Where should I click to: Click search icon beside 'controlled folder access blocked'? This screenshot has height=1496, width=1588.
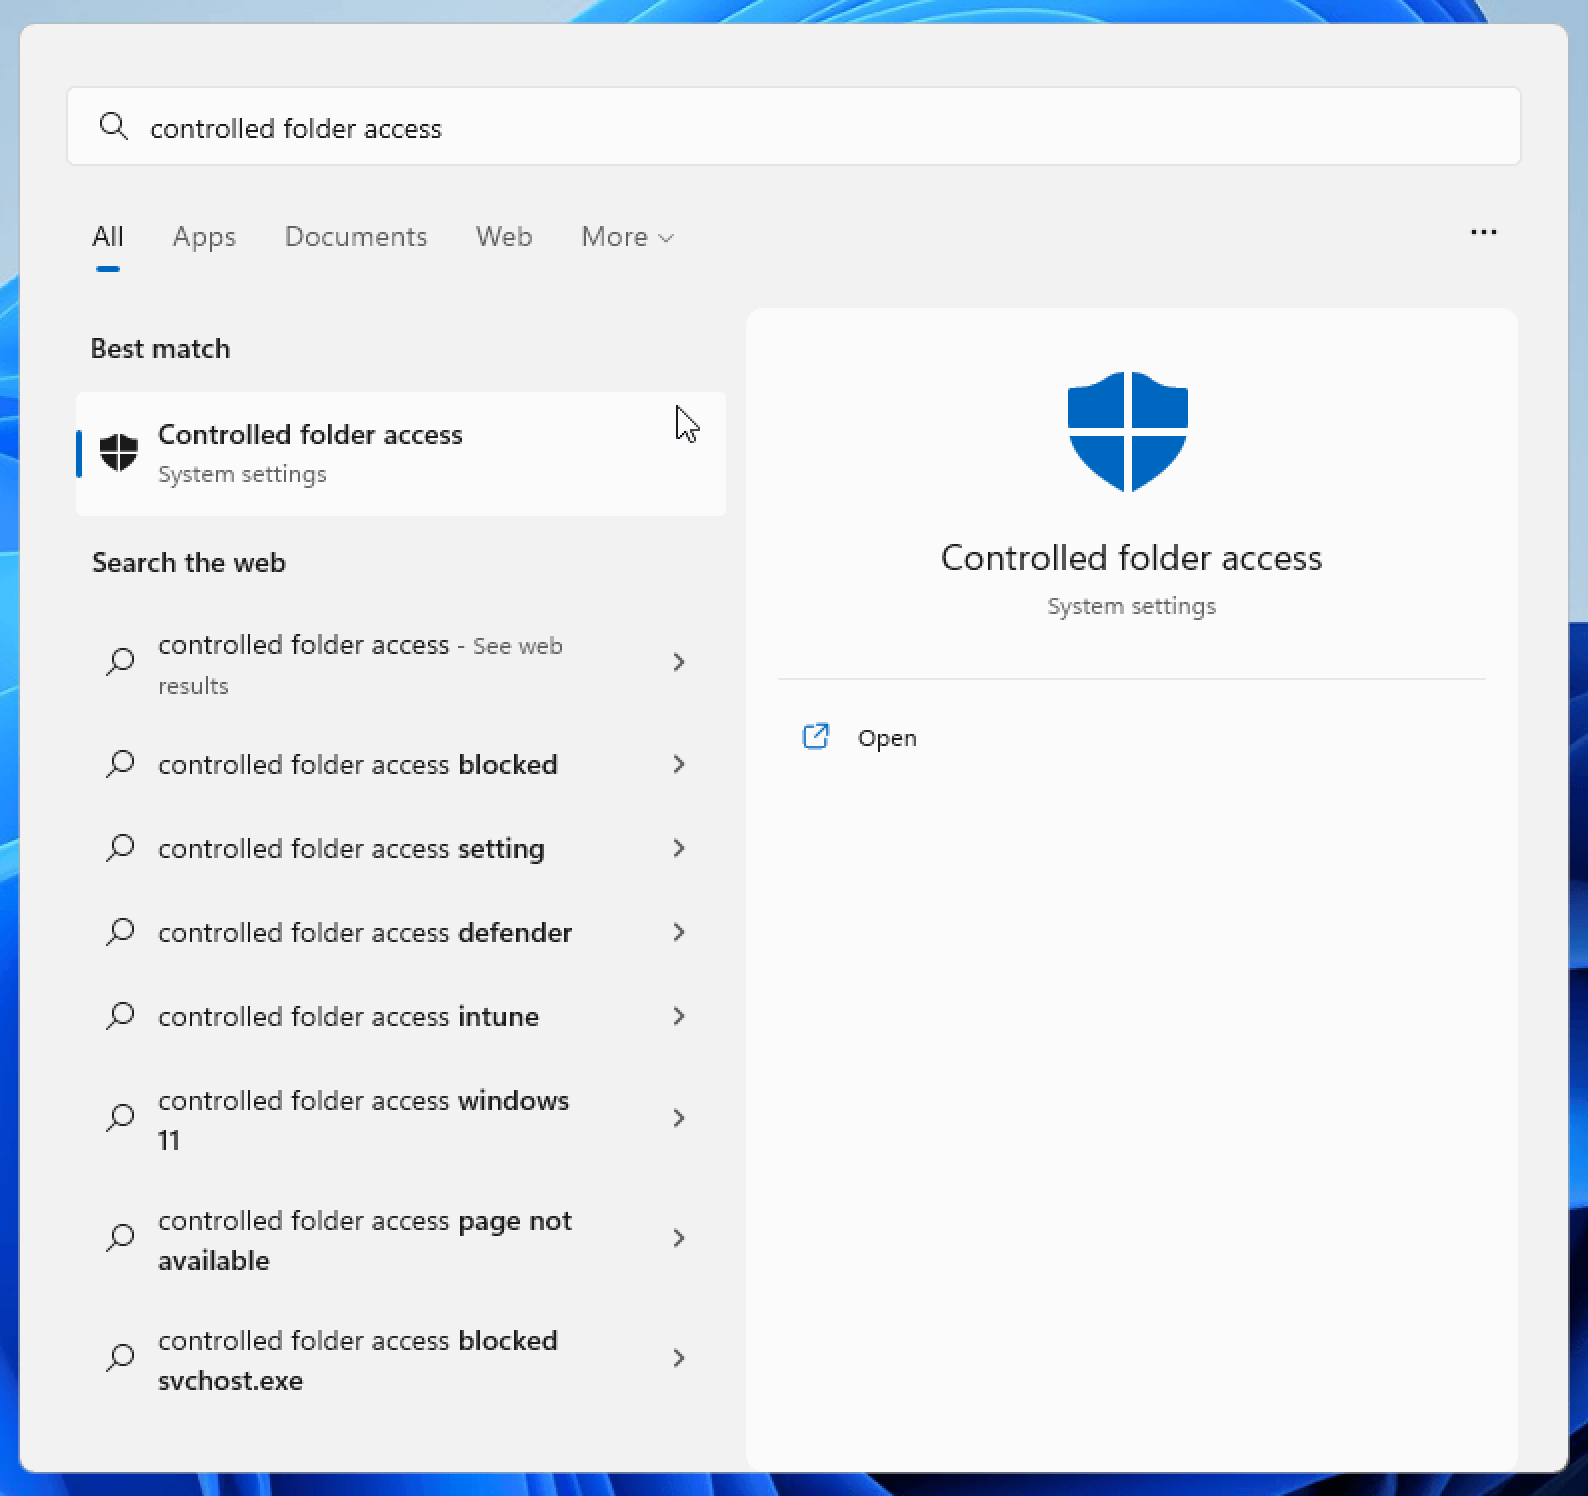(121, 764)
